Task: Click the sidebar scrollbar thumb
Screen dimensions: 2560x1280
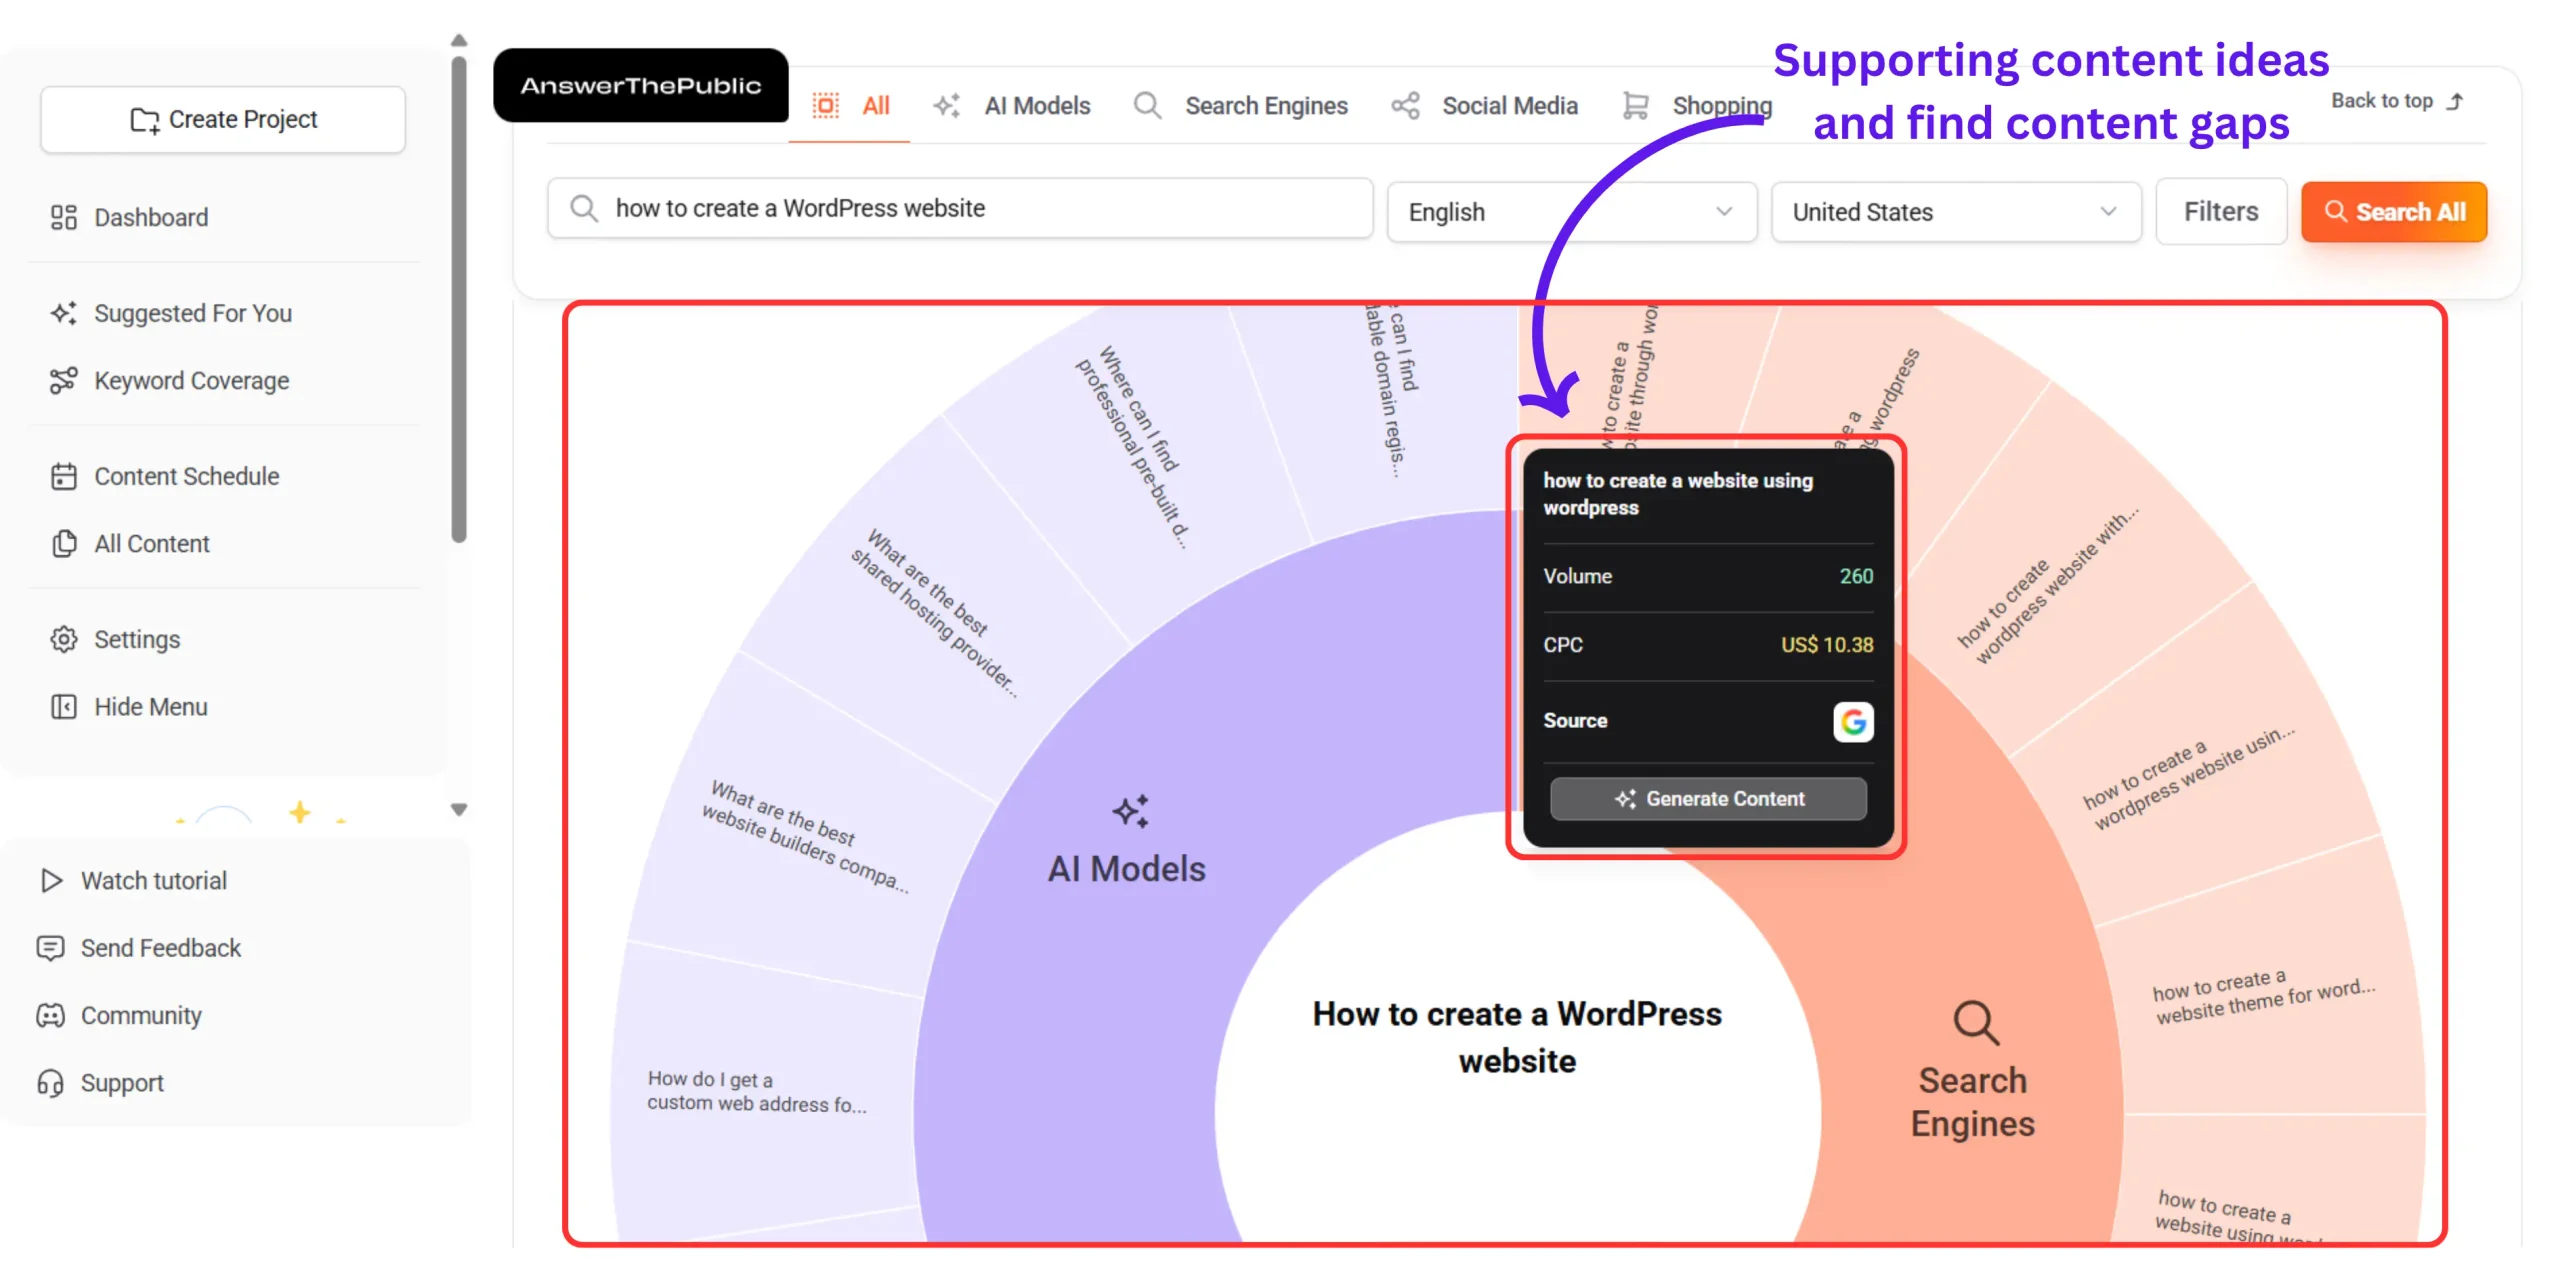Action: (x=459, y=300)
